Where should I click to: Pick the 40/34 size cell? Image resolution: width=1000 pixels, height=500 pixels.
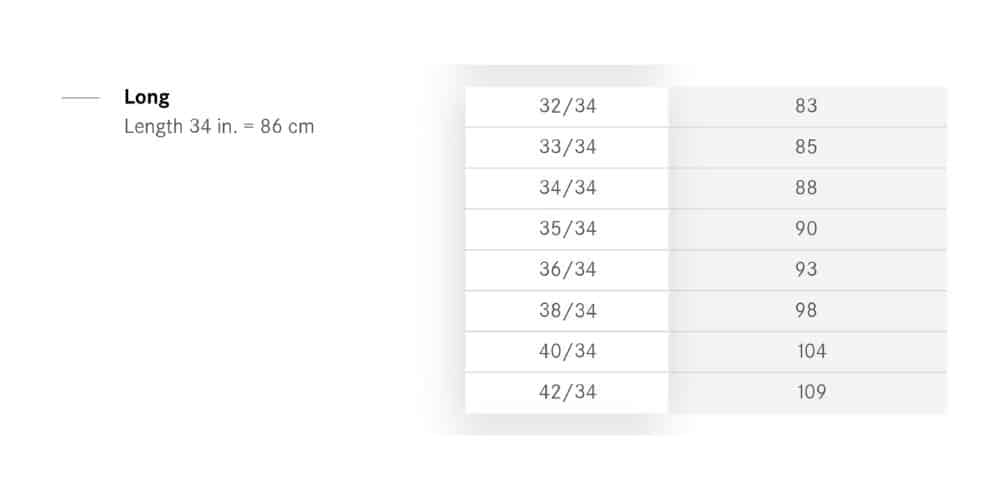(567, 352)
